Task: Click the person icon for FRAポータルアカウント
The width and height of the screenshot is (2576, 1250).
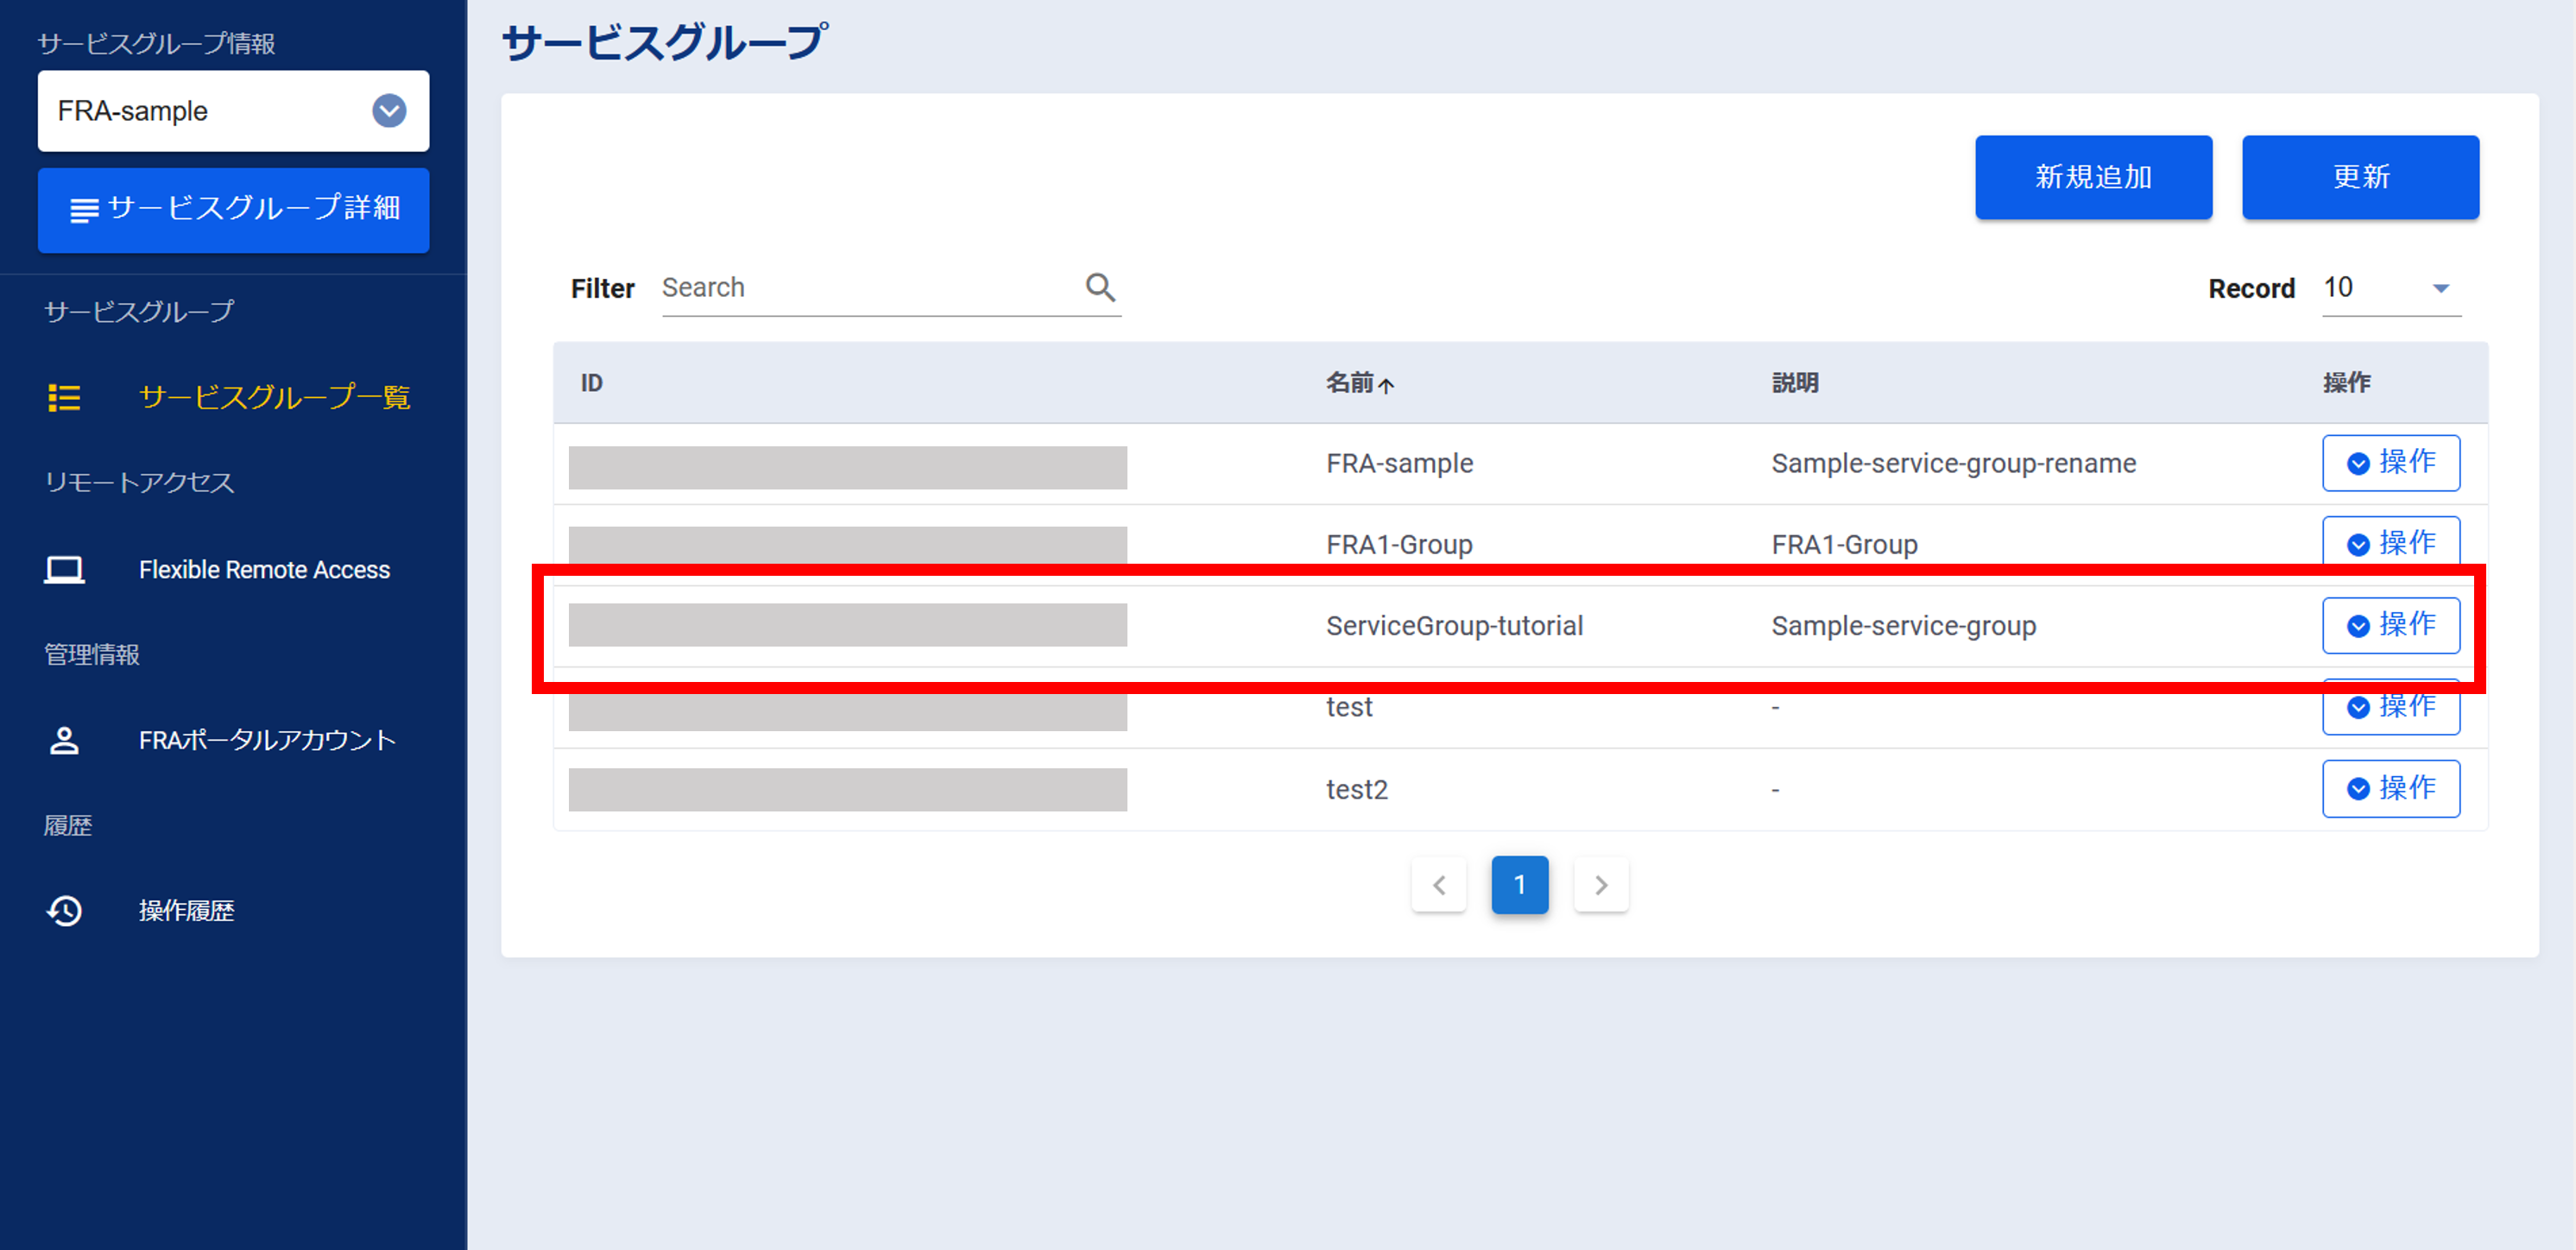Action: coord(64,740)
